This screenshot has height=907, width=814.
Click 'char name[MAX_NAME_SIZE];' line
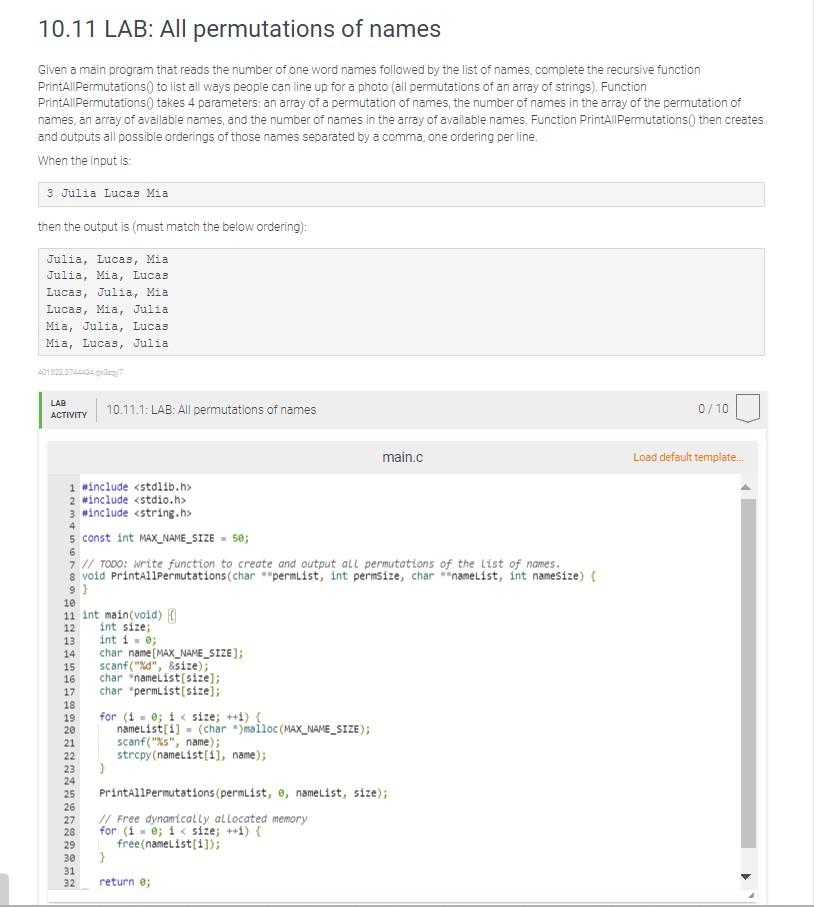coord(171,653)
